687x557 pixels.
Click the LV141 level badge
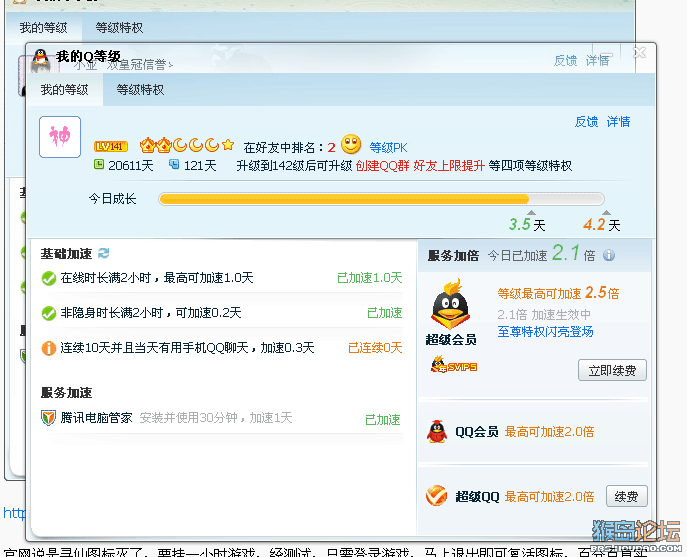click(x=110, y=146)
